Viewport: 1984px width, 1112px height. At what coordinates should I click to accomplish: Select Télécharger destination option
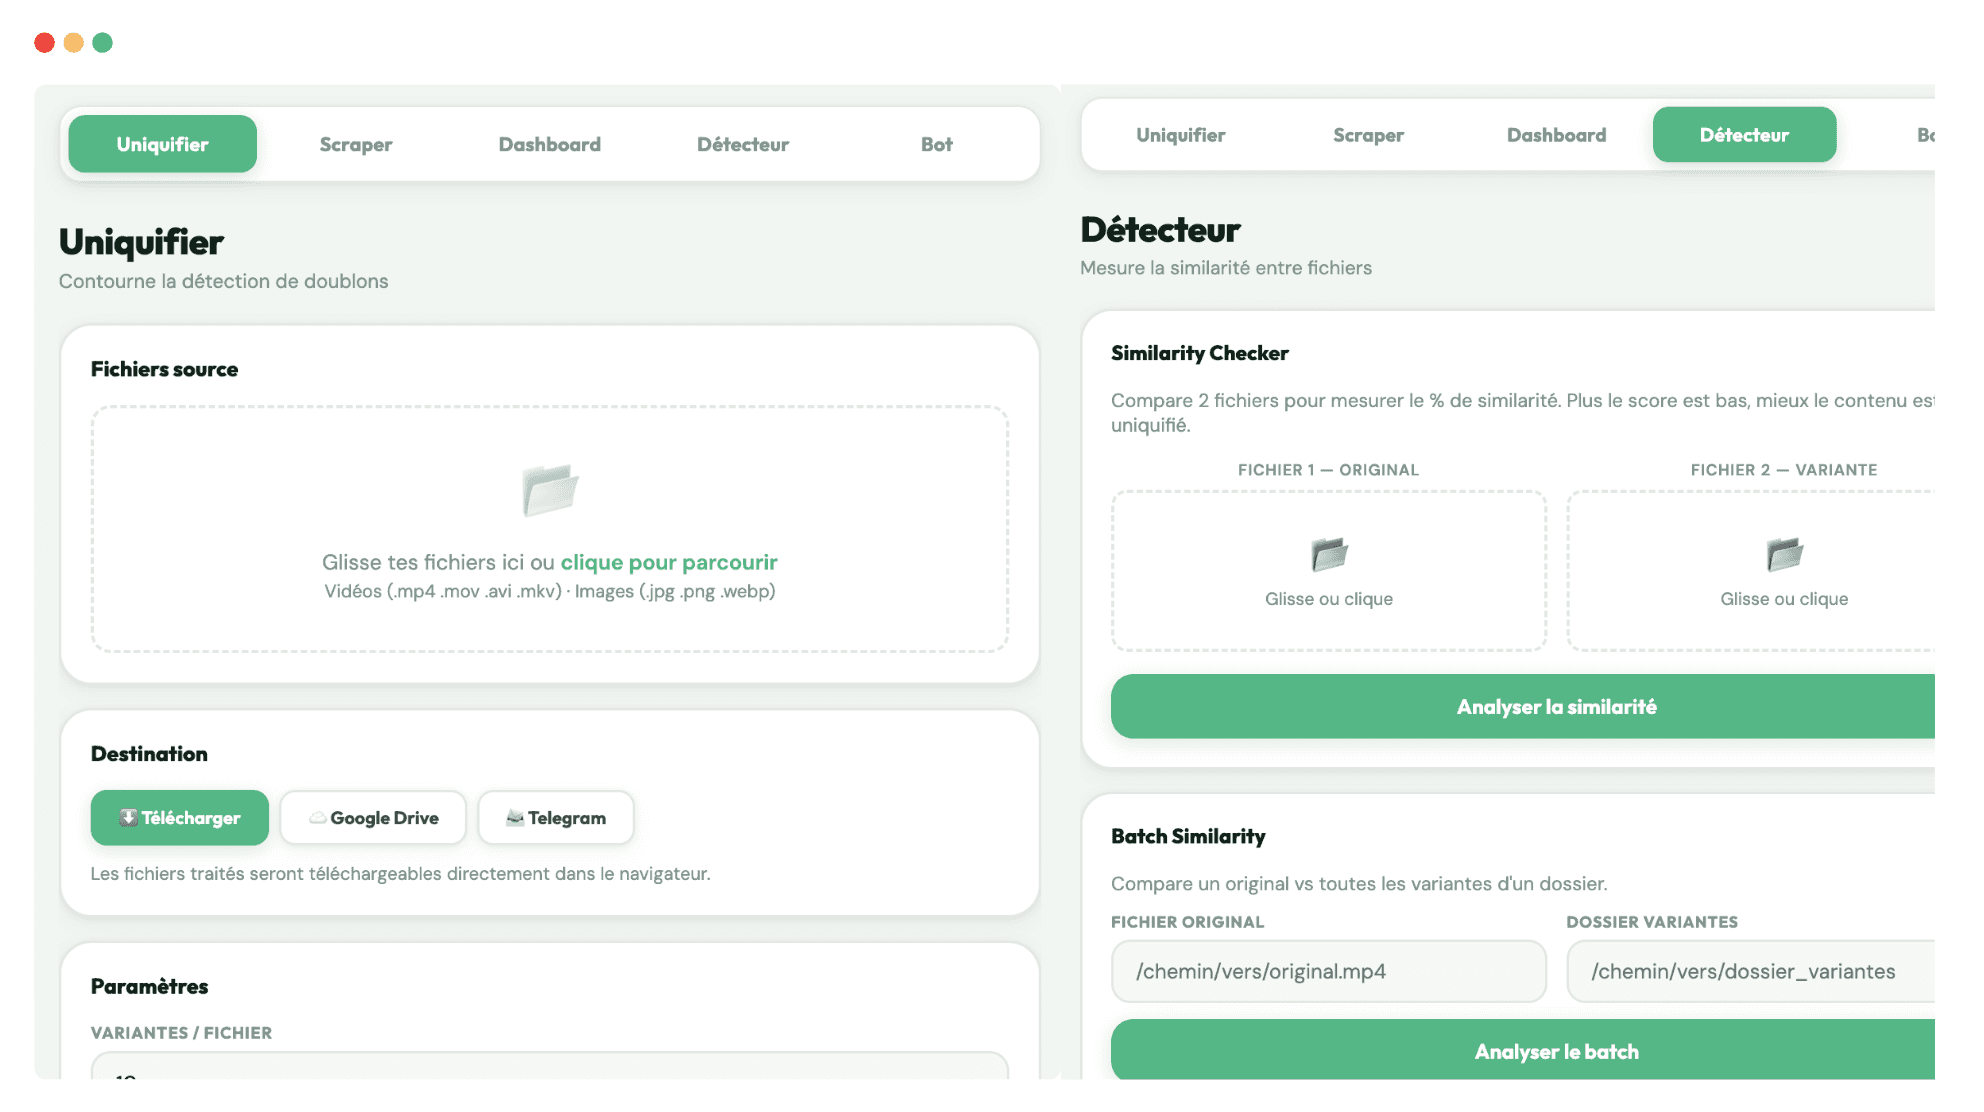pos(180,818)
